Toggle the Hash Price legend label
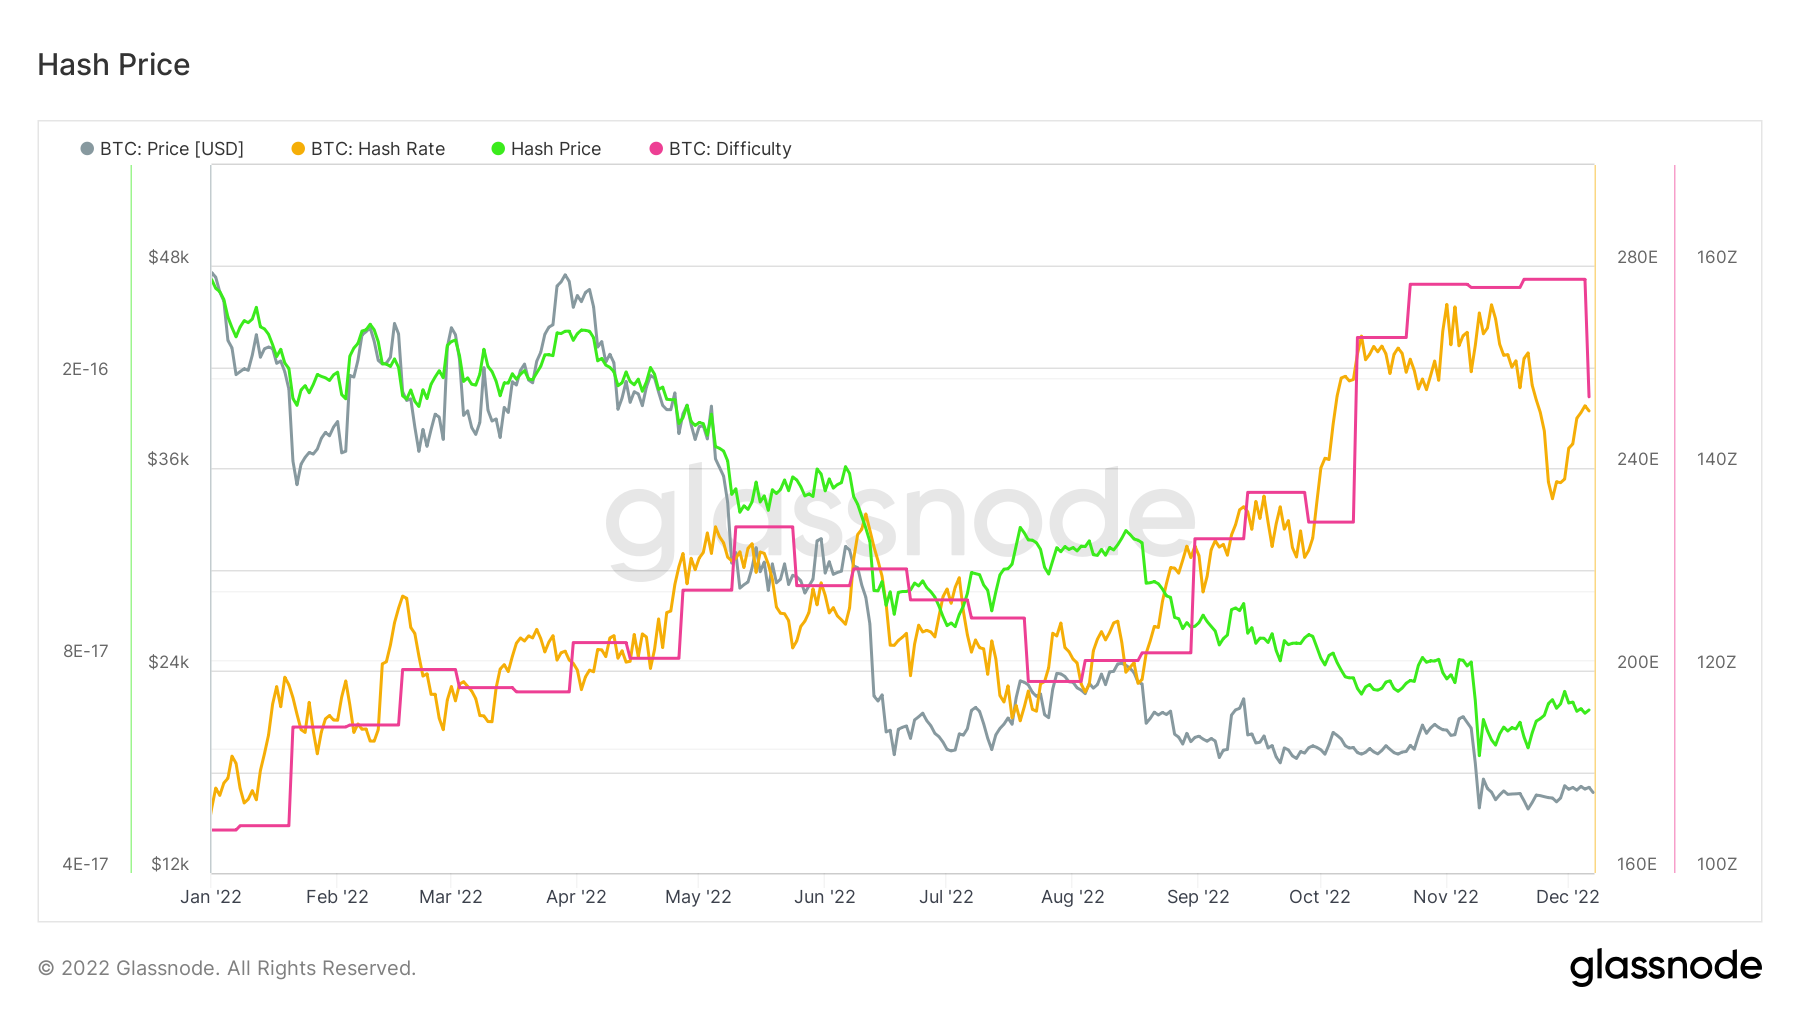 [x=556, y=149]
